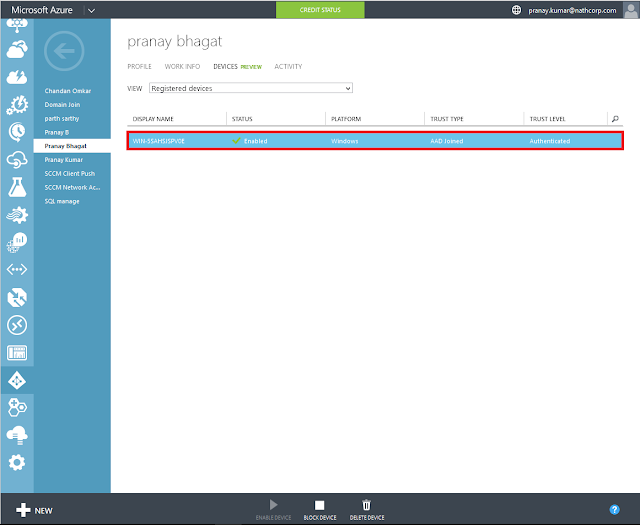
Task: Select user parth sarthy in list
Action: click(62, 118)
